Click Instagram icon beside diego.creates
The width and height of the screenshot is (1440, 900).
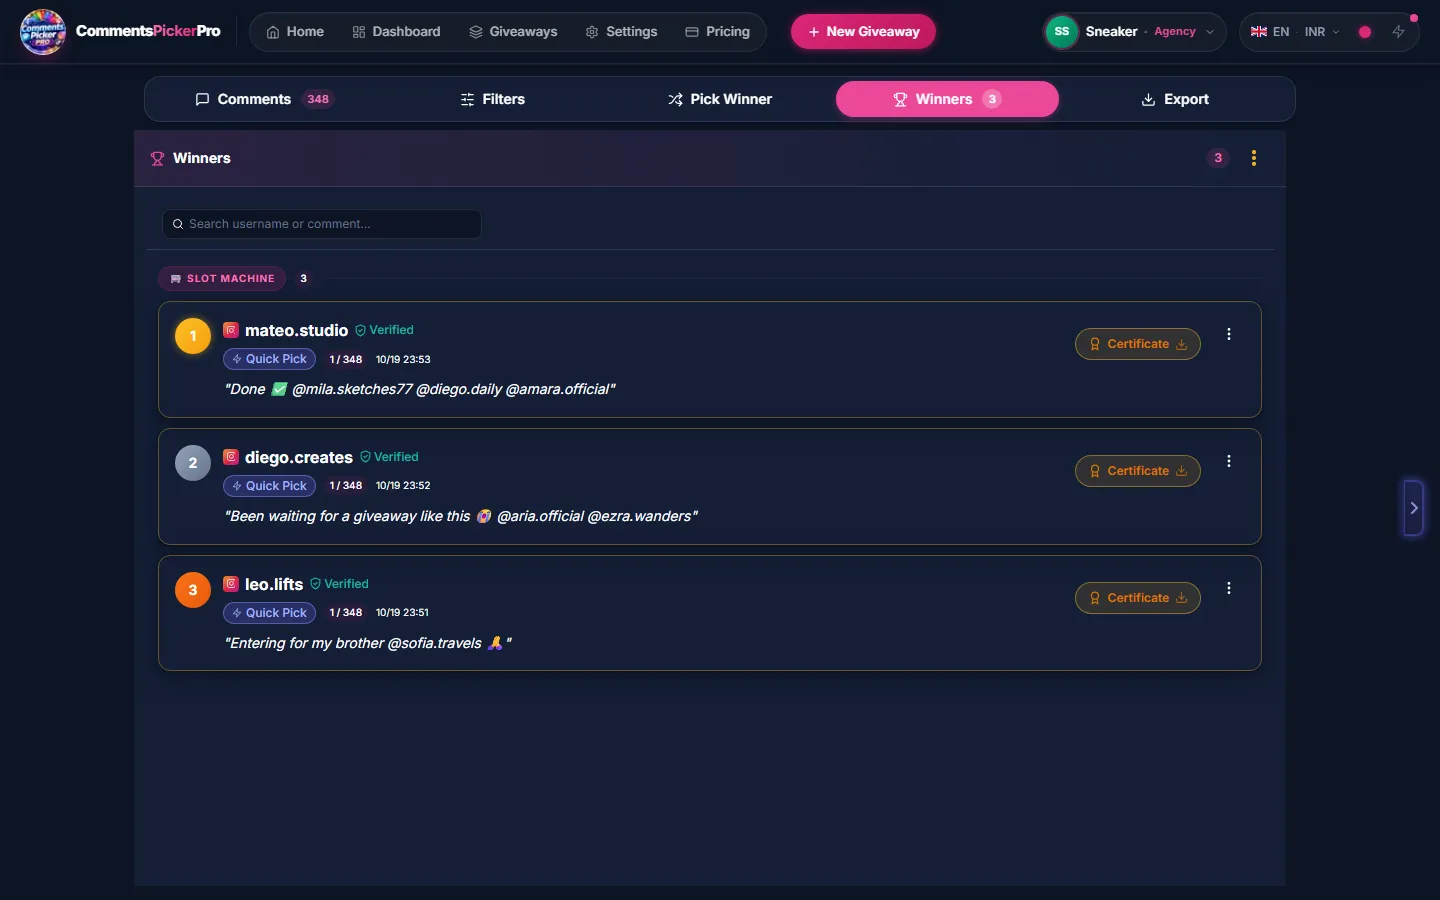point(231,456)
